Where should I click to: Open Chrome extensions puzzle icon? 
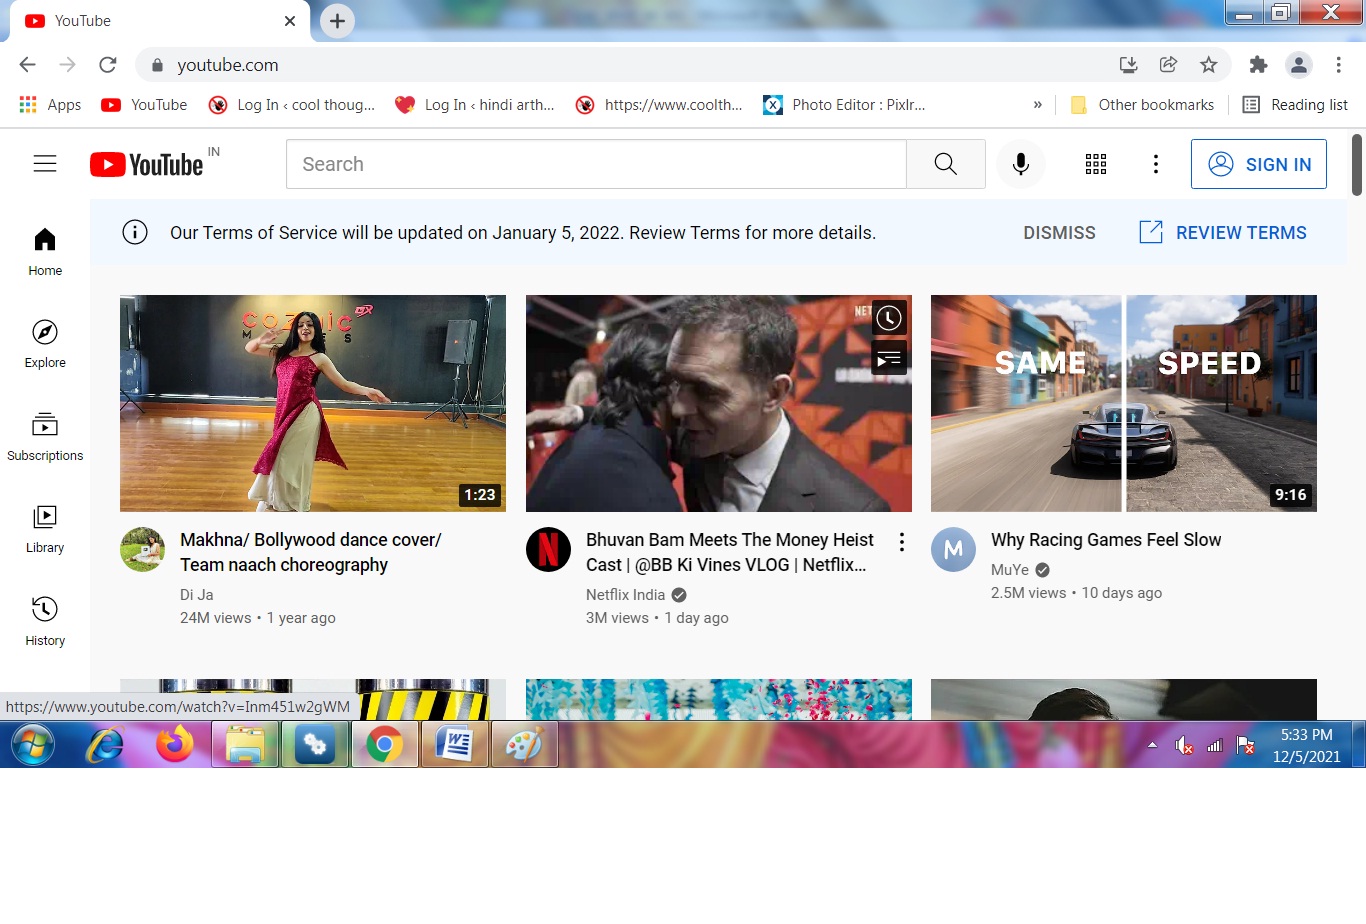point(1258,65)
